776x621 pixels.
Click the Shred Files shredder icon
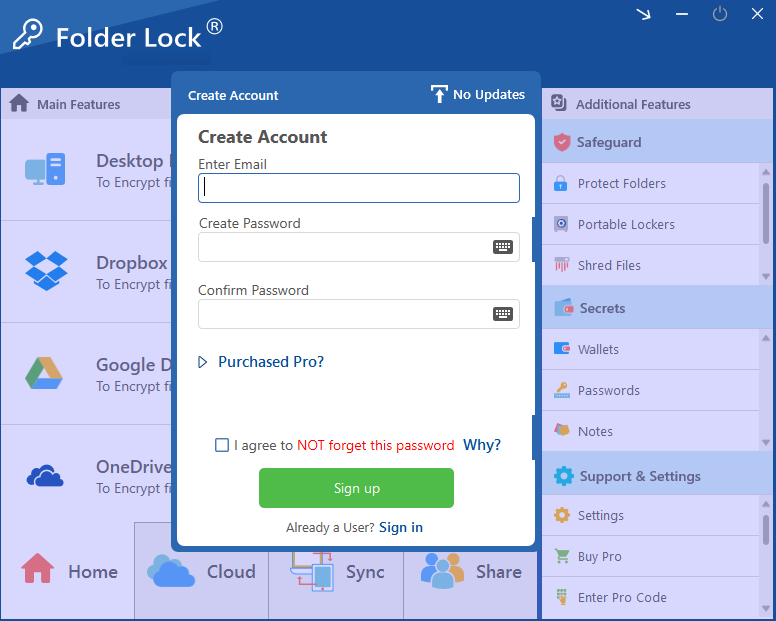[561, 264]
